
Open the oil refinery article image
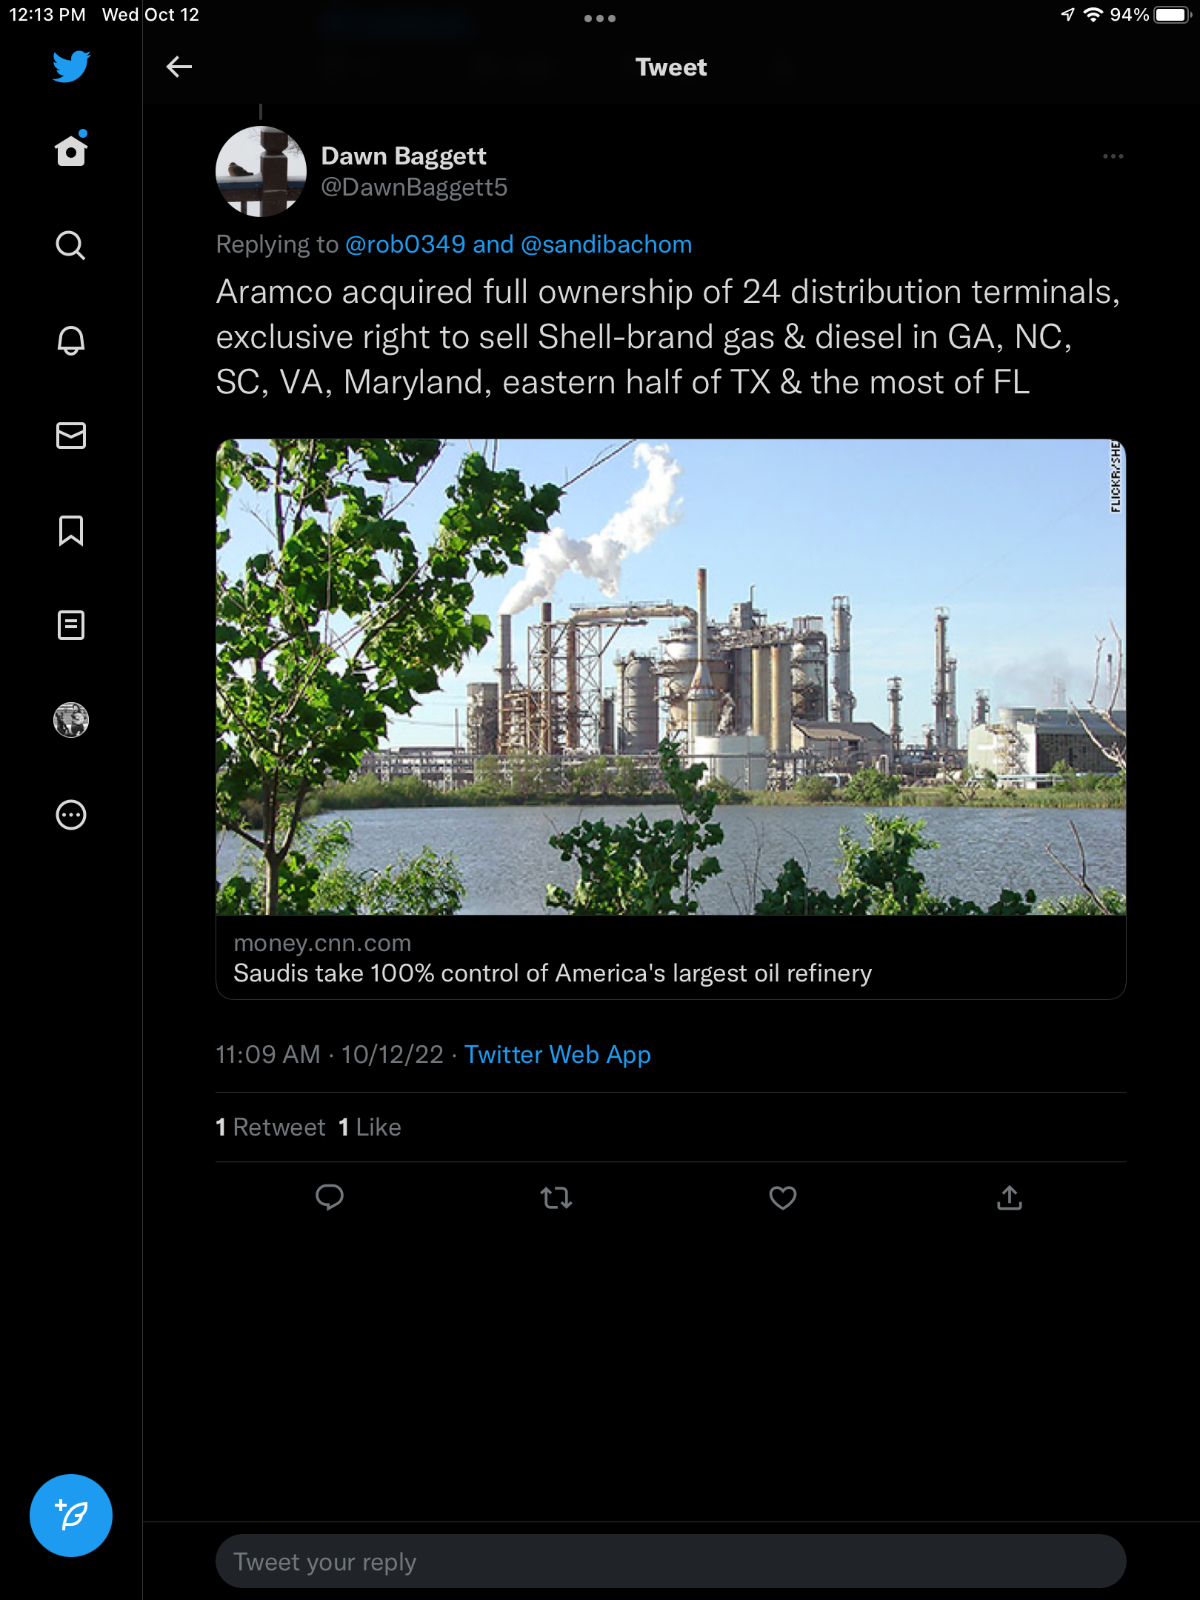coord(670,677)
